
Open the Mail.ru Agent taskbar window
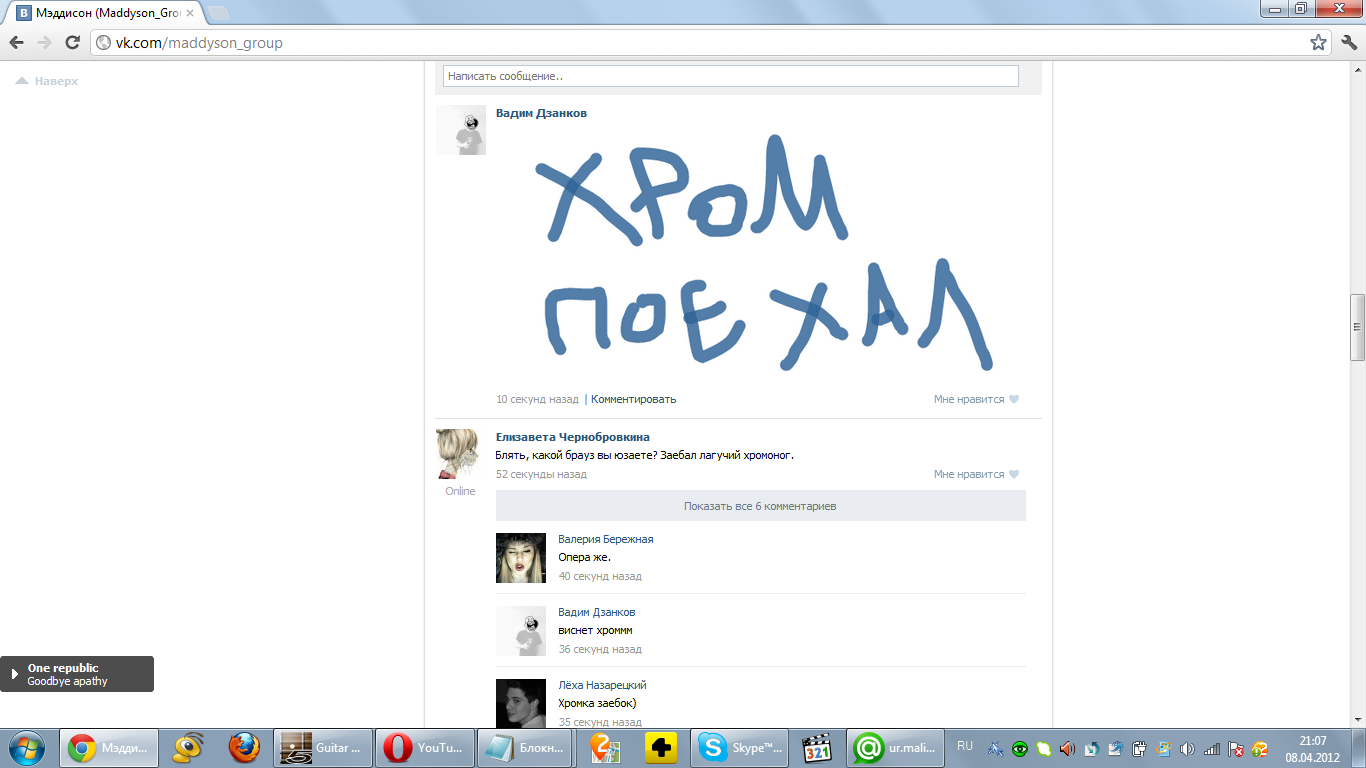click(x=896, y=747)
